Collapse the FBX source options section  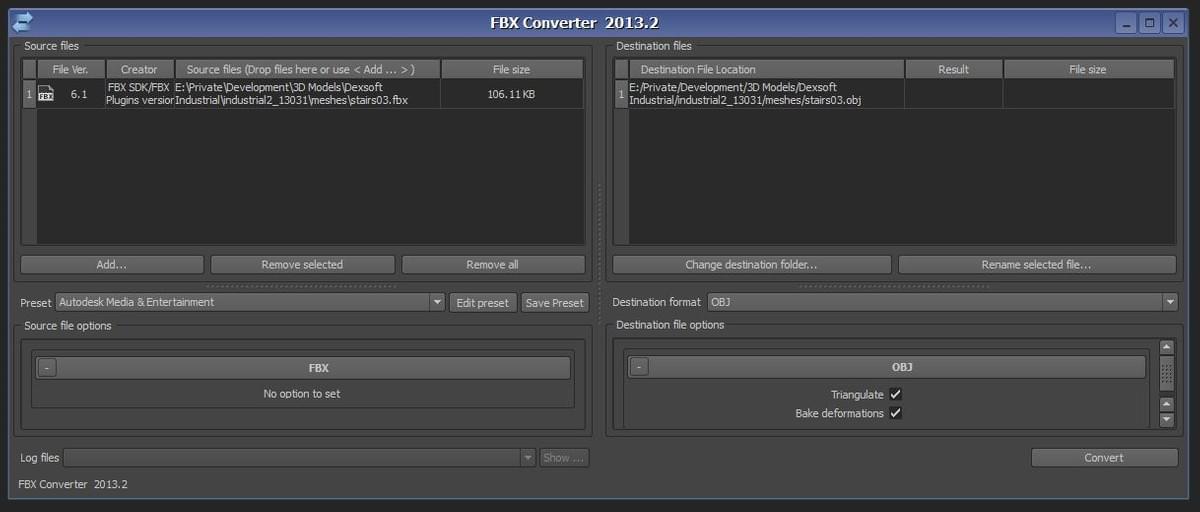tap(47, 368)
